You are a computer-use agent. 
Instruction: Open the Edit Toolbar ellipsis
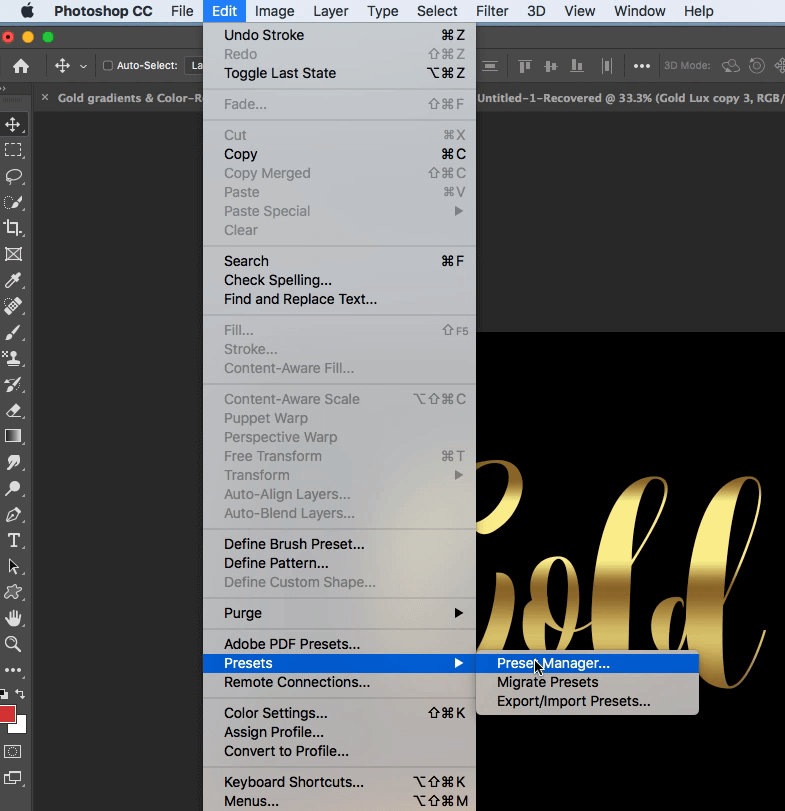(x=13, y=670)
